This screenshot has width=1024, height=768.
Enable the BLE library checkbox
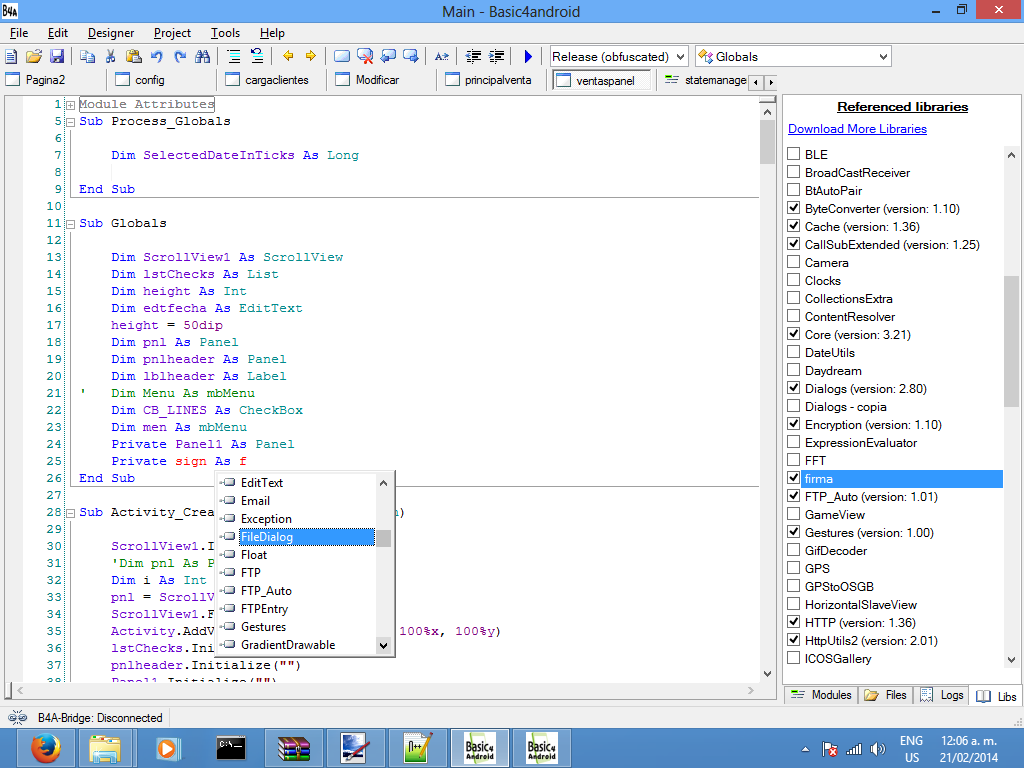794,155
